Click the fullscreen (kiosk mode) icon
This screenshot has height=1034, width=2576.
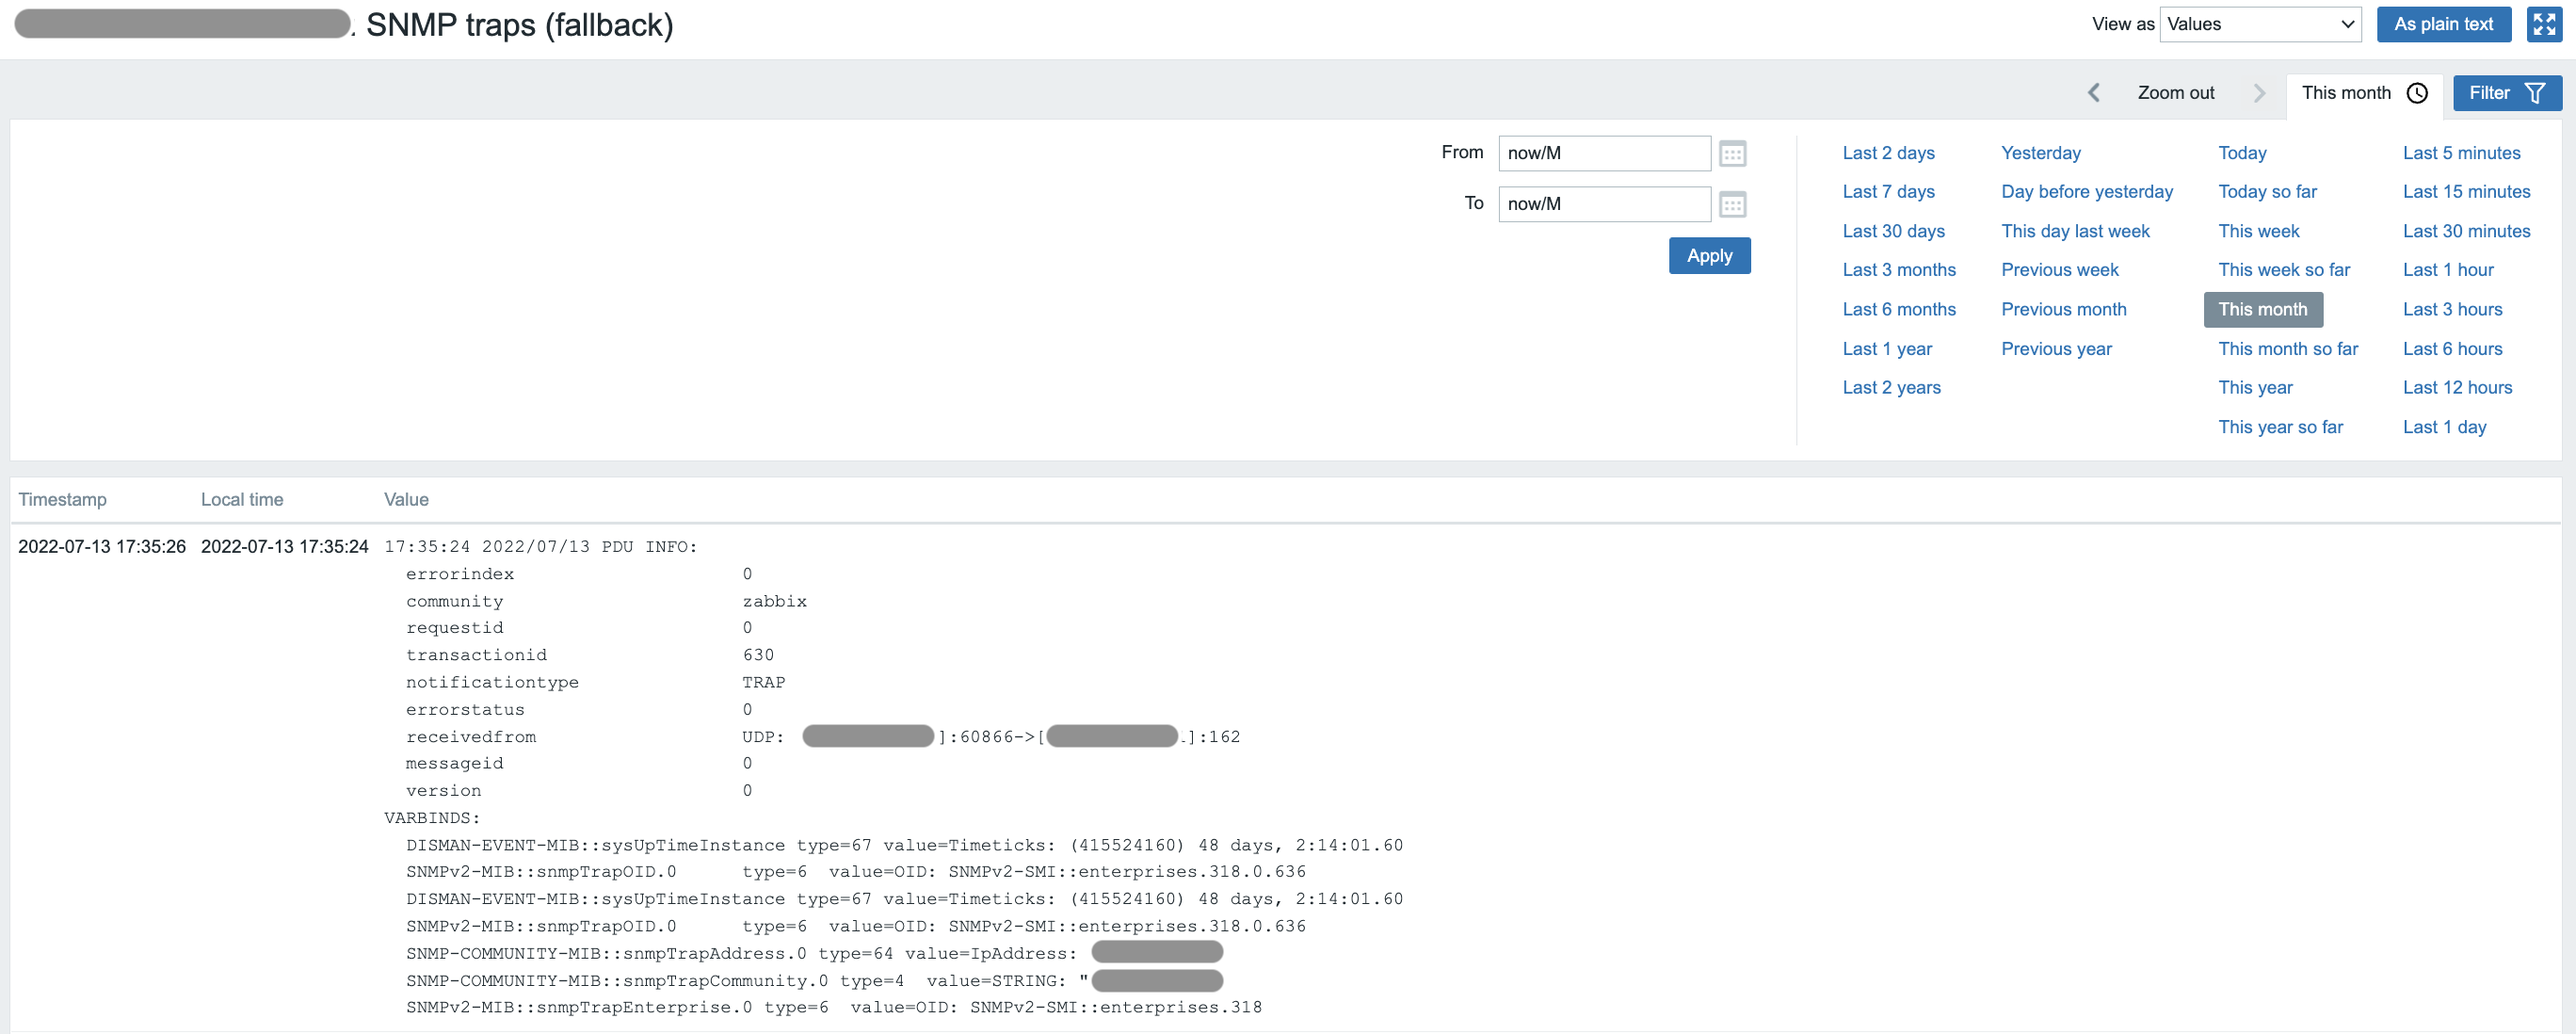[2544, 24]
